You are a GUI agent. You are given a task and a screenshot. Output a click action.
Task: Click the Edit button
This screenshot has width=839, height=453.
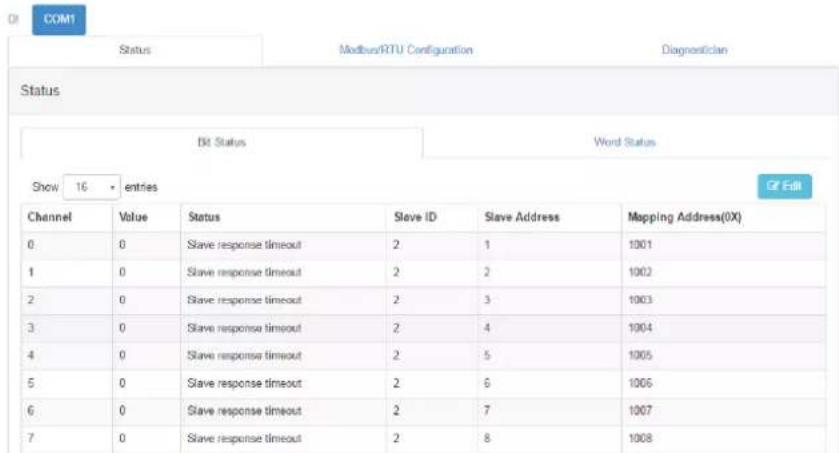pyautogui.click(x=784, y=186)
